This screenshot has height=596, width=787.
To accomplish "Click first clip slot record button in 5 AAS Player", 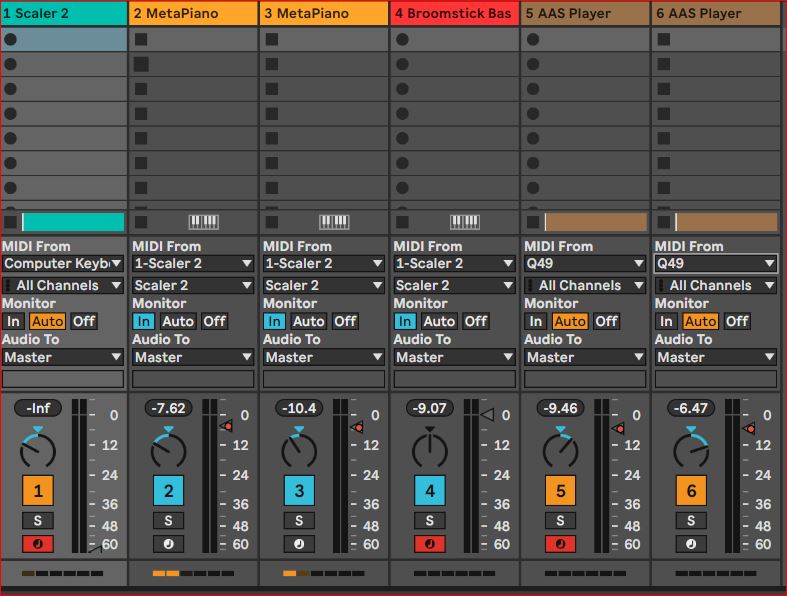I will 533,39.
